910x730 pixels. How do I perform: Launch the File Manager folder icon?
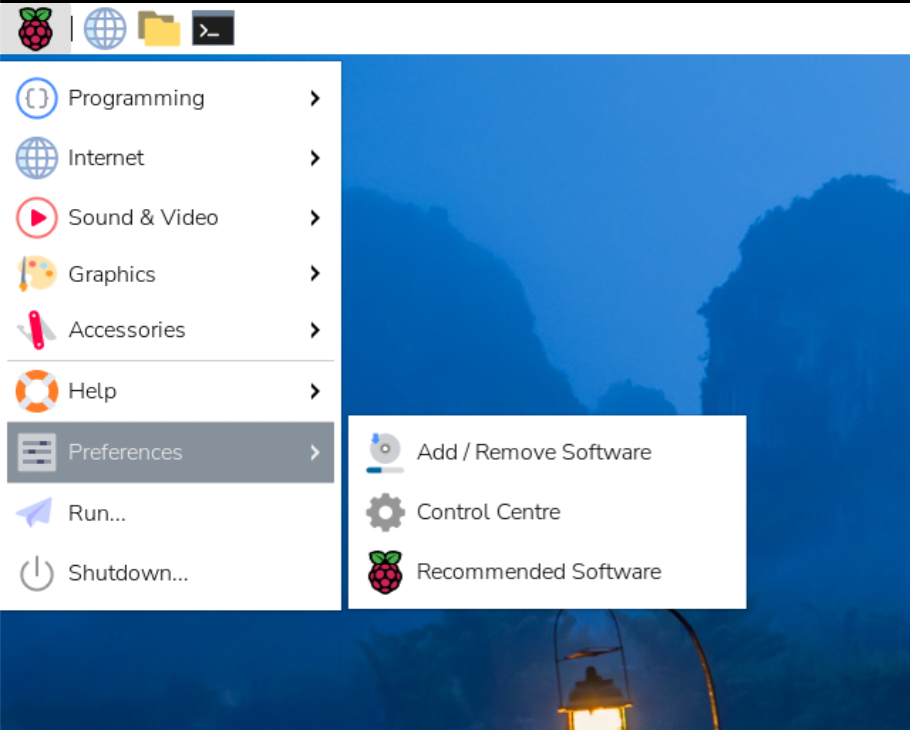point(159,29)
